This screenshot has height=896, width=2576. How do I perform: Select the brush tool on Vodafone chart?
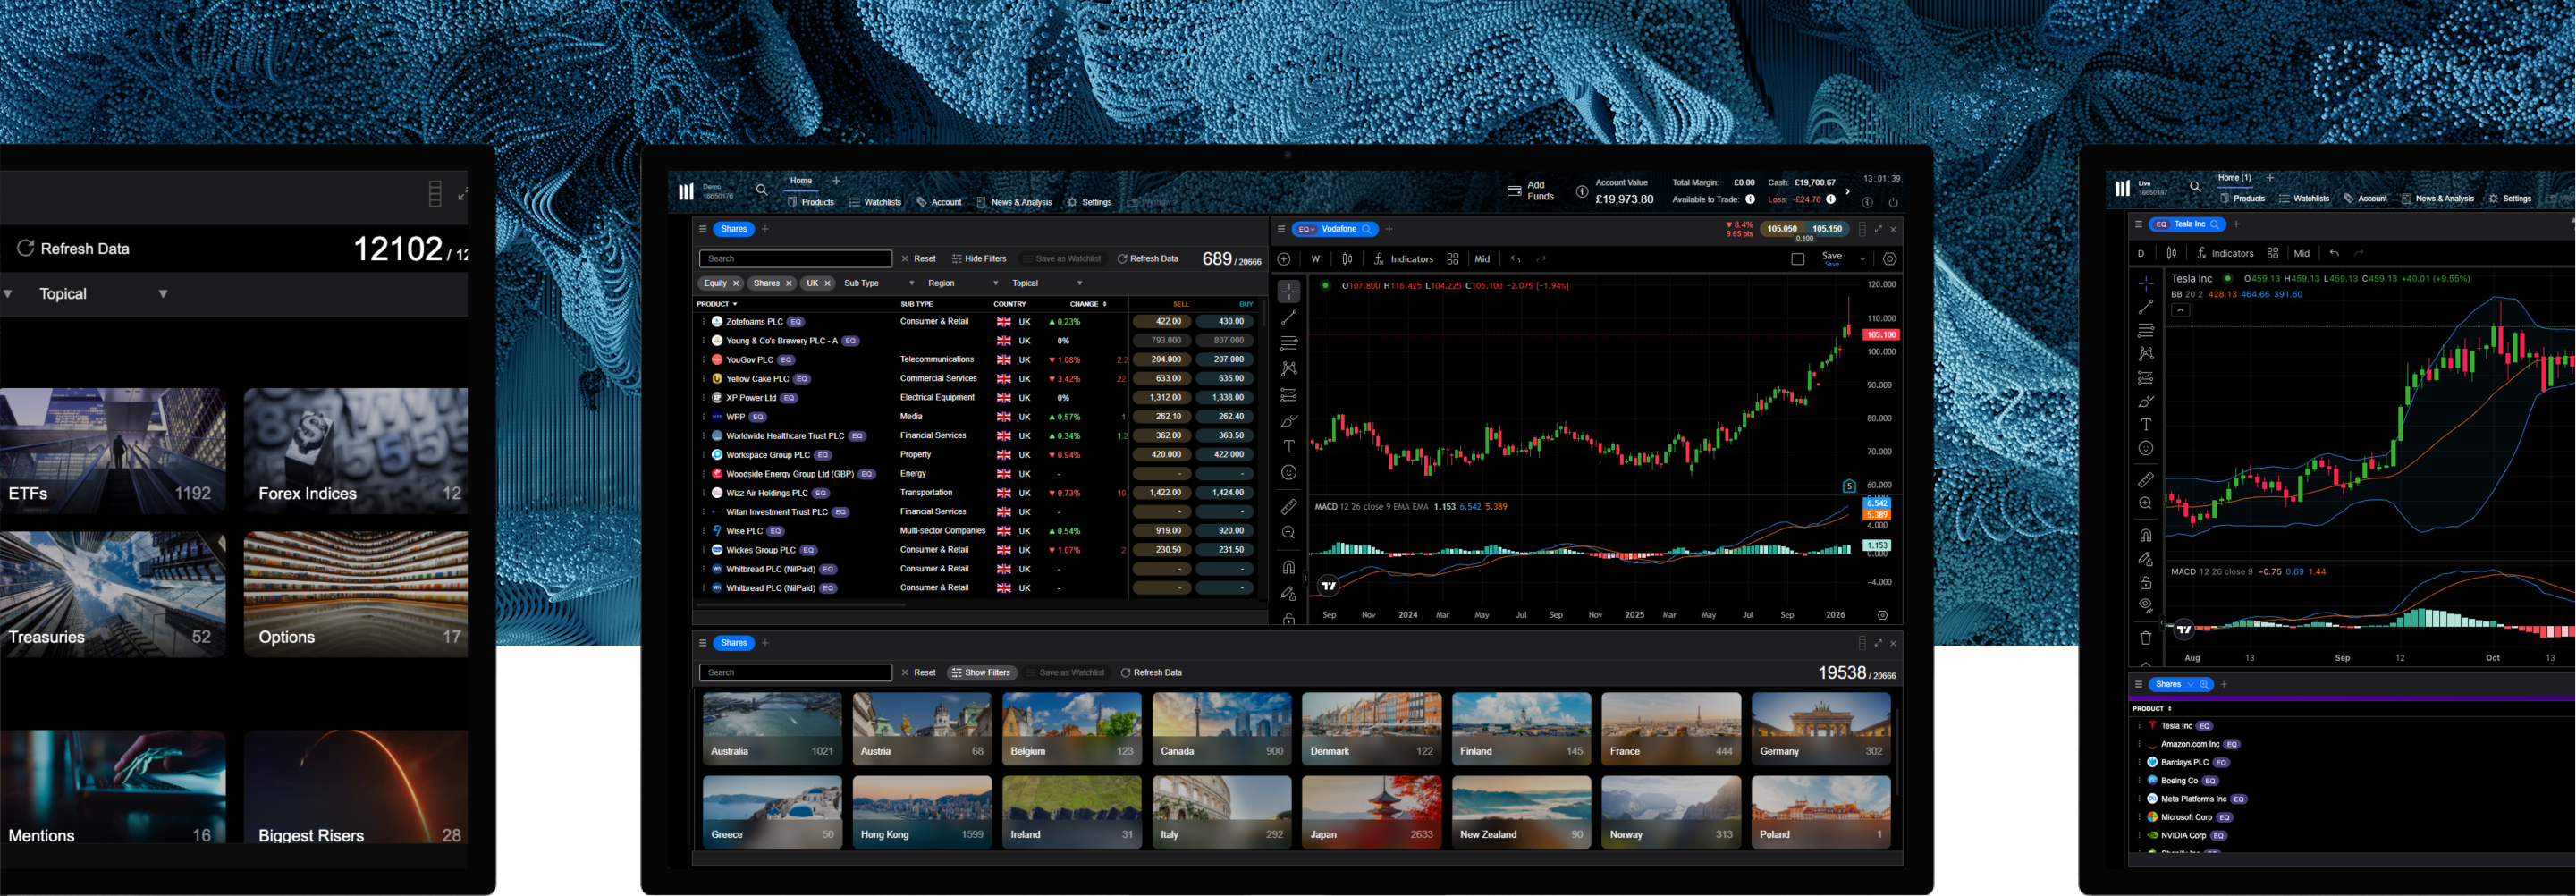tap(1289, 421)
